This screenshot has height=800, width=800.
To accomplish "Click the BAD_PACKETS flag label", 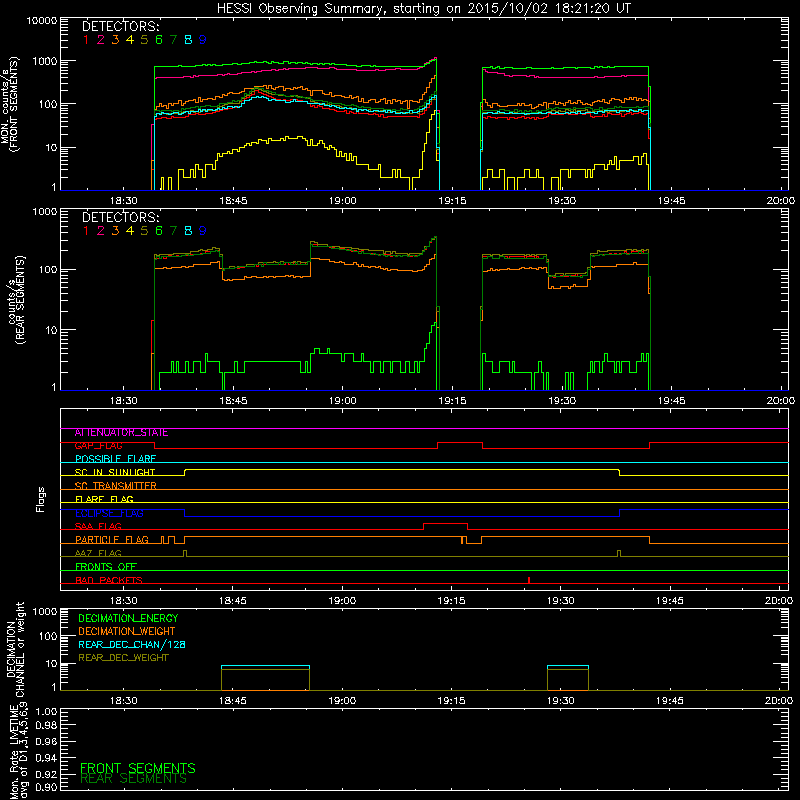I will (109, 581).
